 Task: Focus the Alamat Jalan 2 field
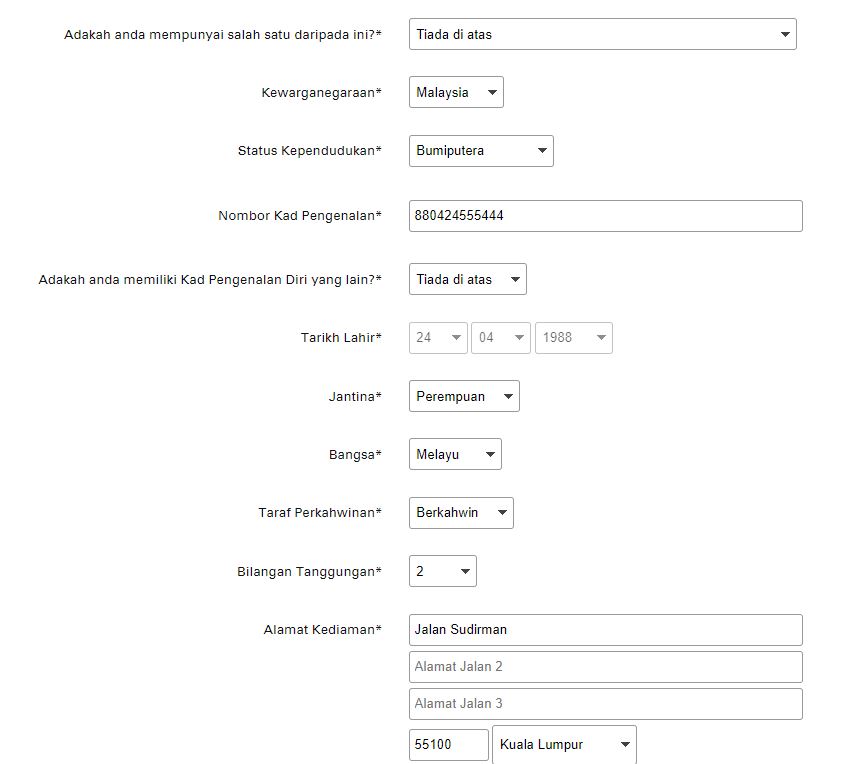point(605,667)
